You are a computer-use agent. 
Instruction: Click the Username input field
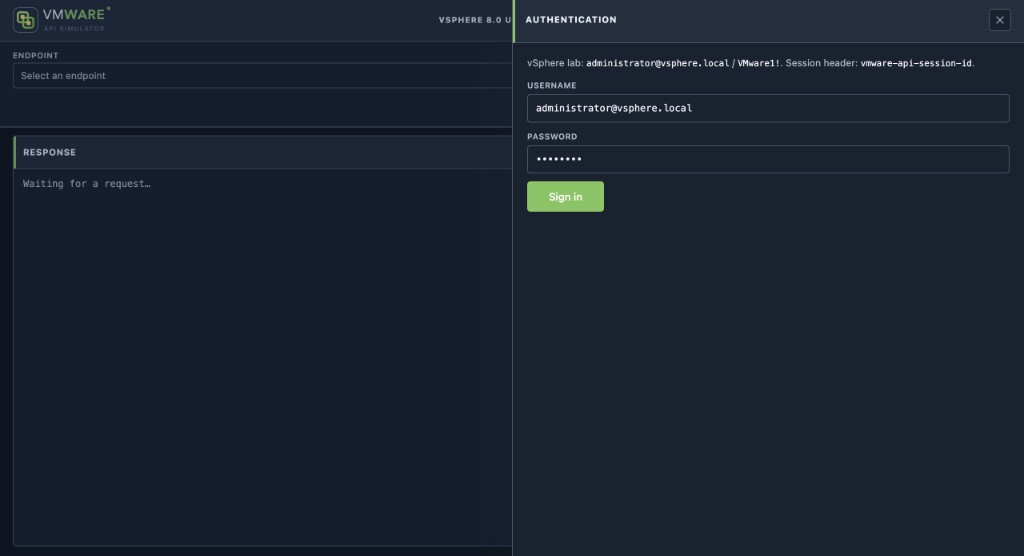(768, 108)
